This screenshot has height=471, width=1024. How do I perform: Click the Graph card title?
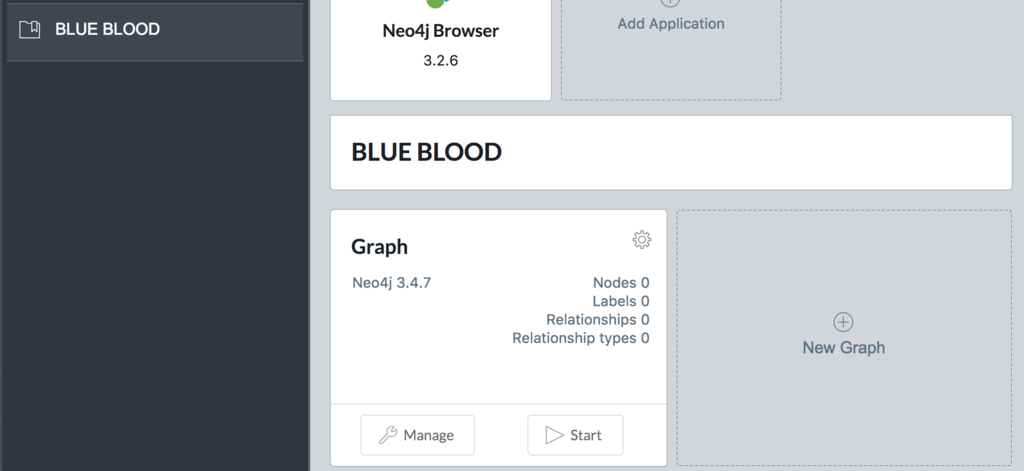[x=379, y=247]
